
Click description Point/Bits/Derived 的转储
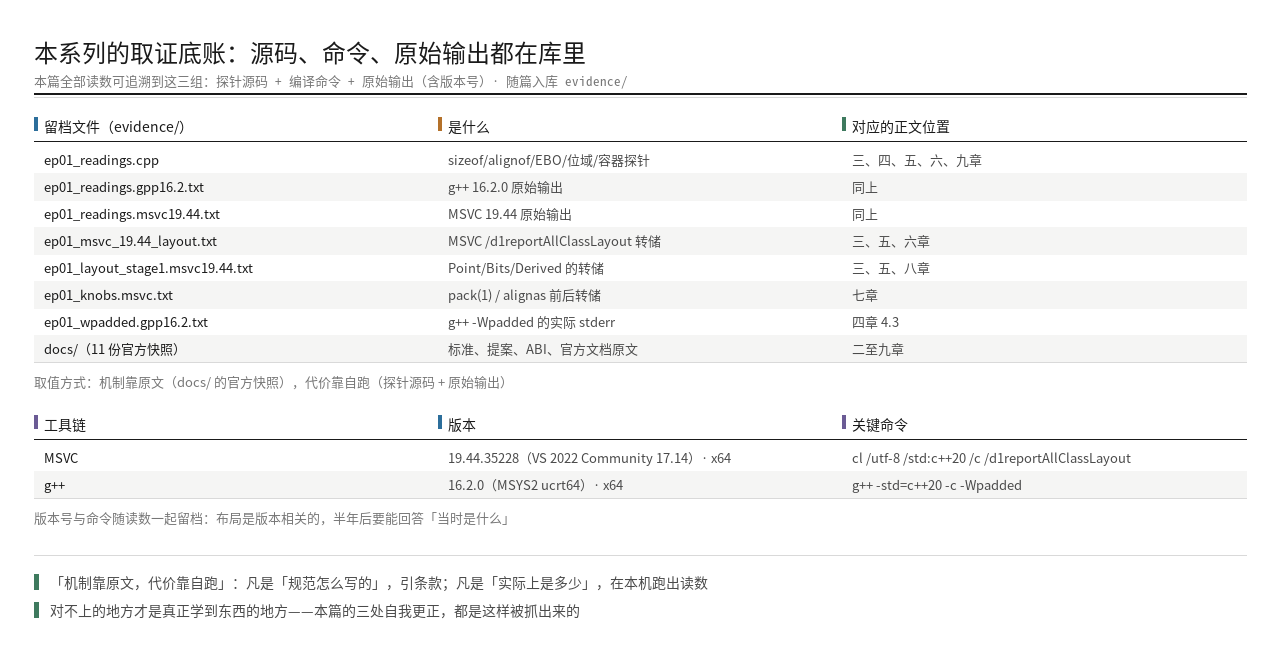(526, 268)
